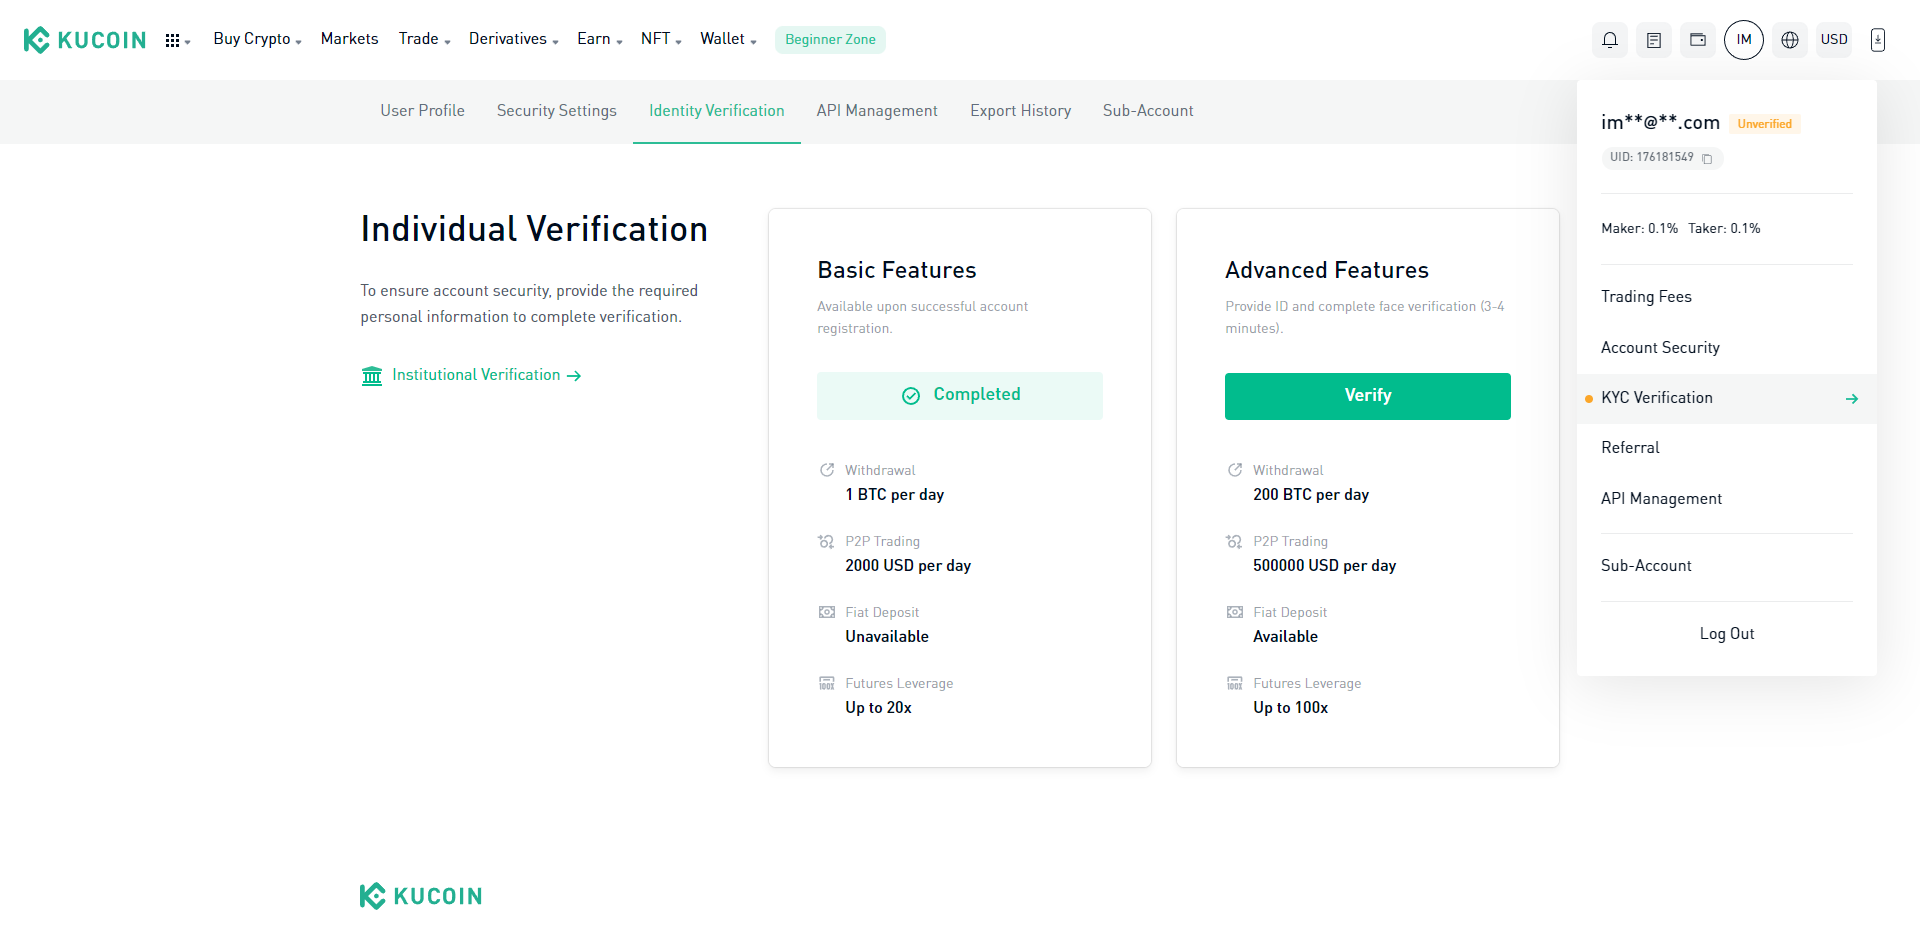Click the 'Up to 20x' value
This screenshot has width=1920, height=937.
pos(878,708)
